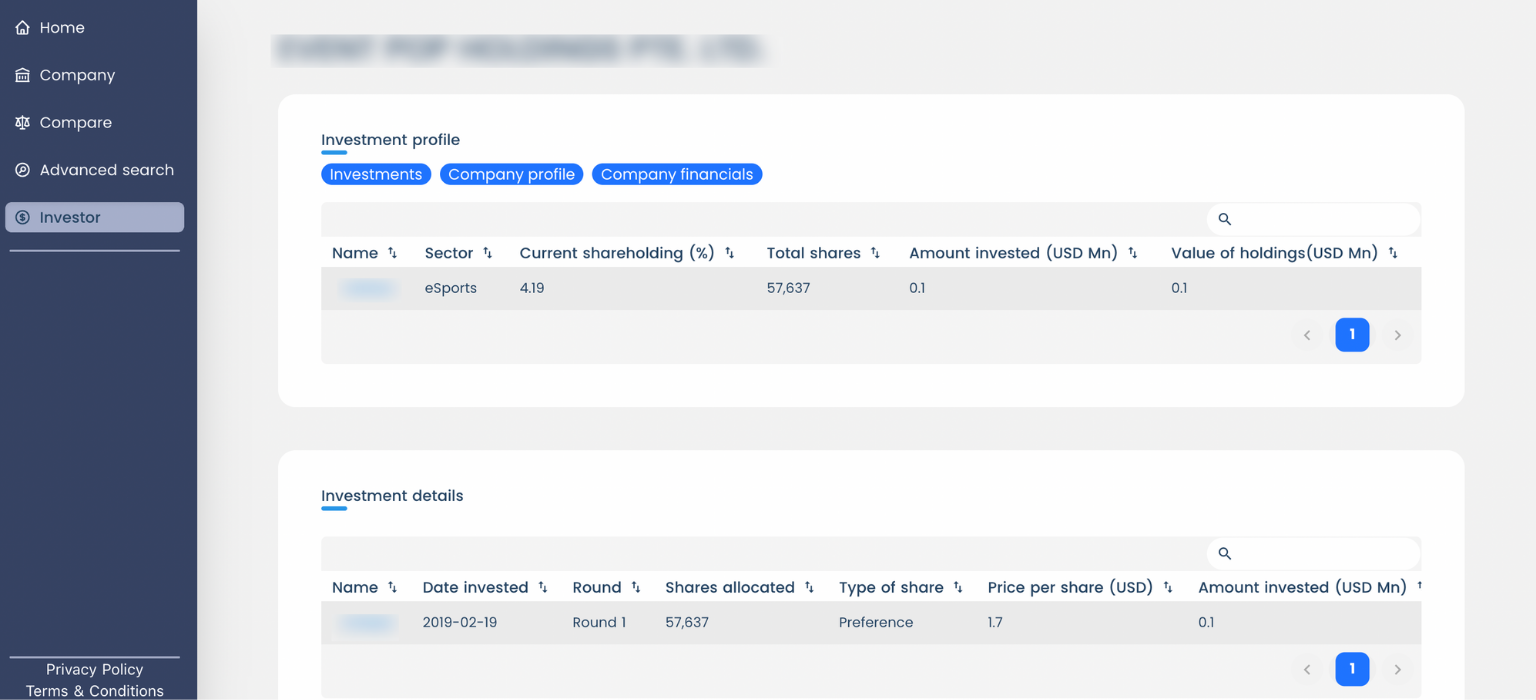Sort Investment details by Round column
Image resolution: width=1536 pixels, height=700 pixels.
point(636,588)
